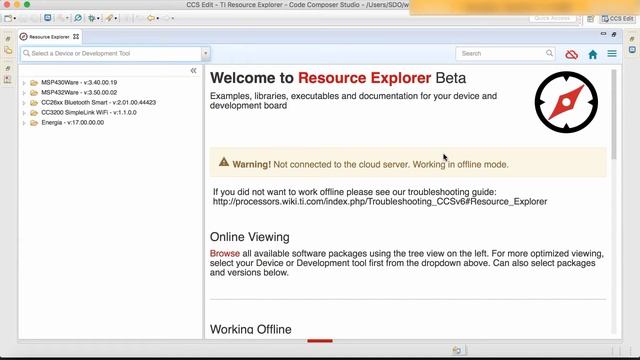Viewport: 640px width, 360px height.
Task: Expand the CC26xx Bluetooth Smart node arrow
Action: click(24, 103)
